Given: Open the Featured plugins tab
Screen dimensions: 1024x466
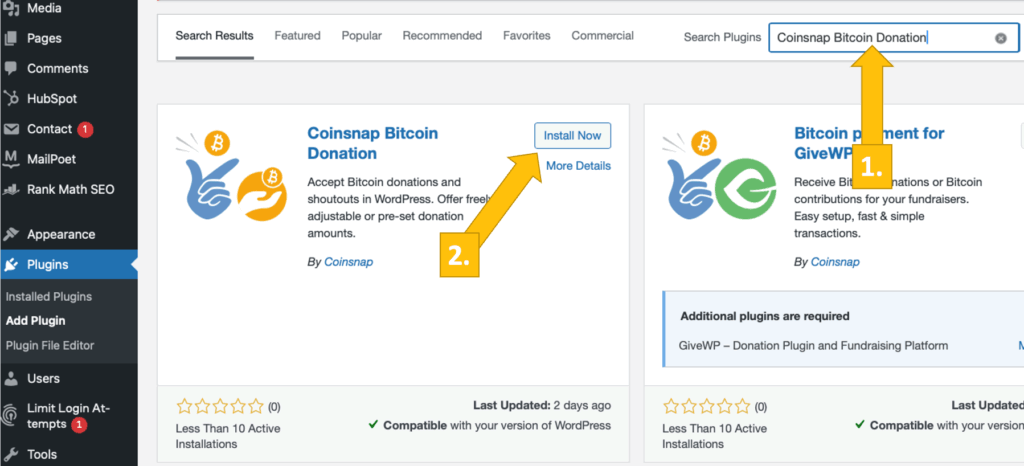Looking at the screenshot, I should point(297,36).
